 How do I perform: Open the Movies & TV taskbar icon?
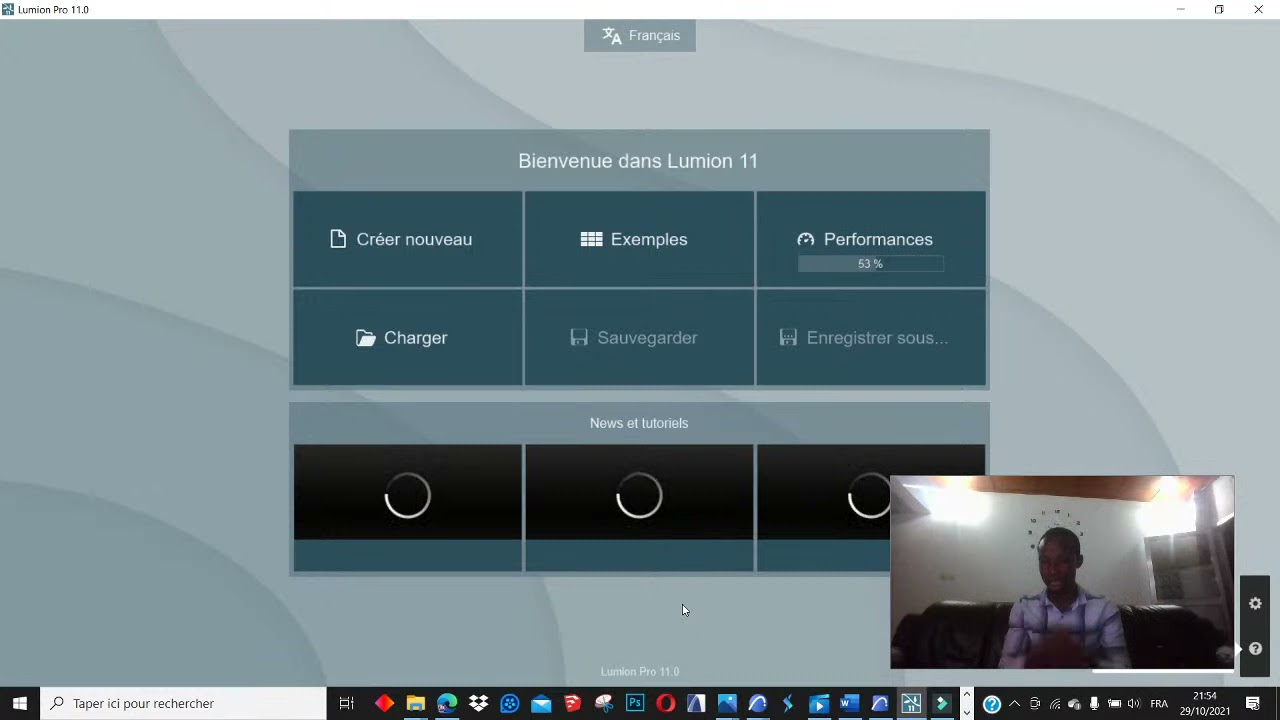point(818,704)
